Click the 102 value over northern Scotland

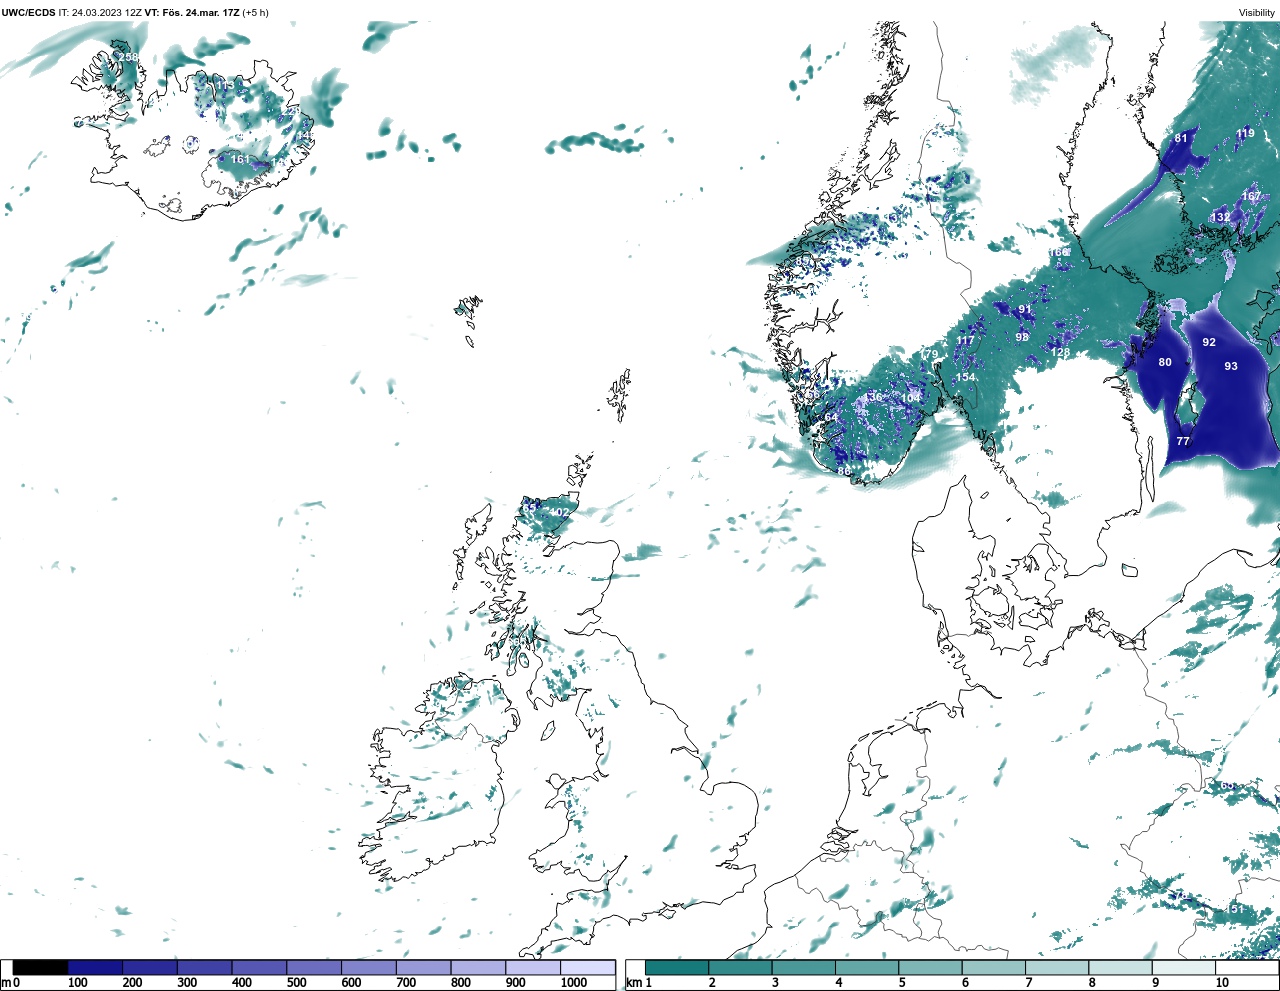tap(559, 512)
